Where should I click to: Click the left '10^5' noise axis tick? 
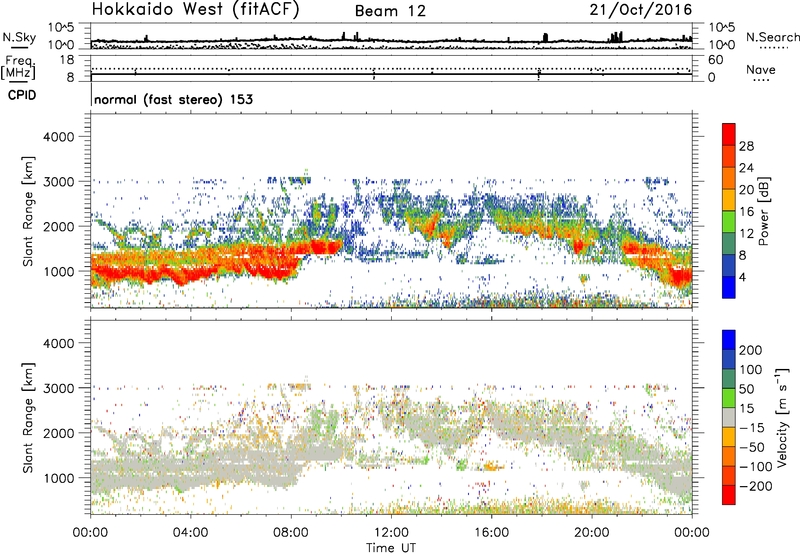[61, 28]
